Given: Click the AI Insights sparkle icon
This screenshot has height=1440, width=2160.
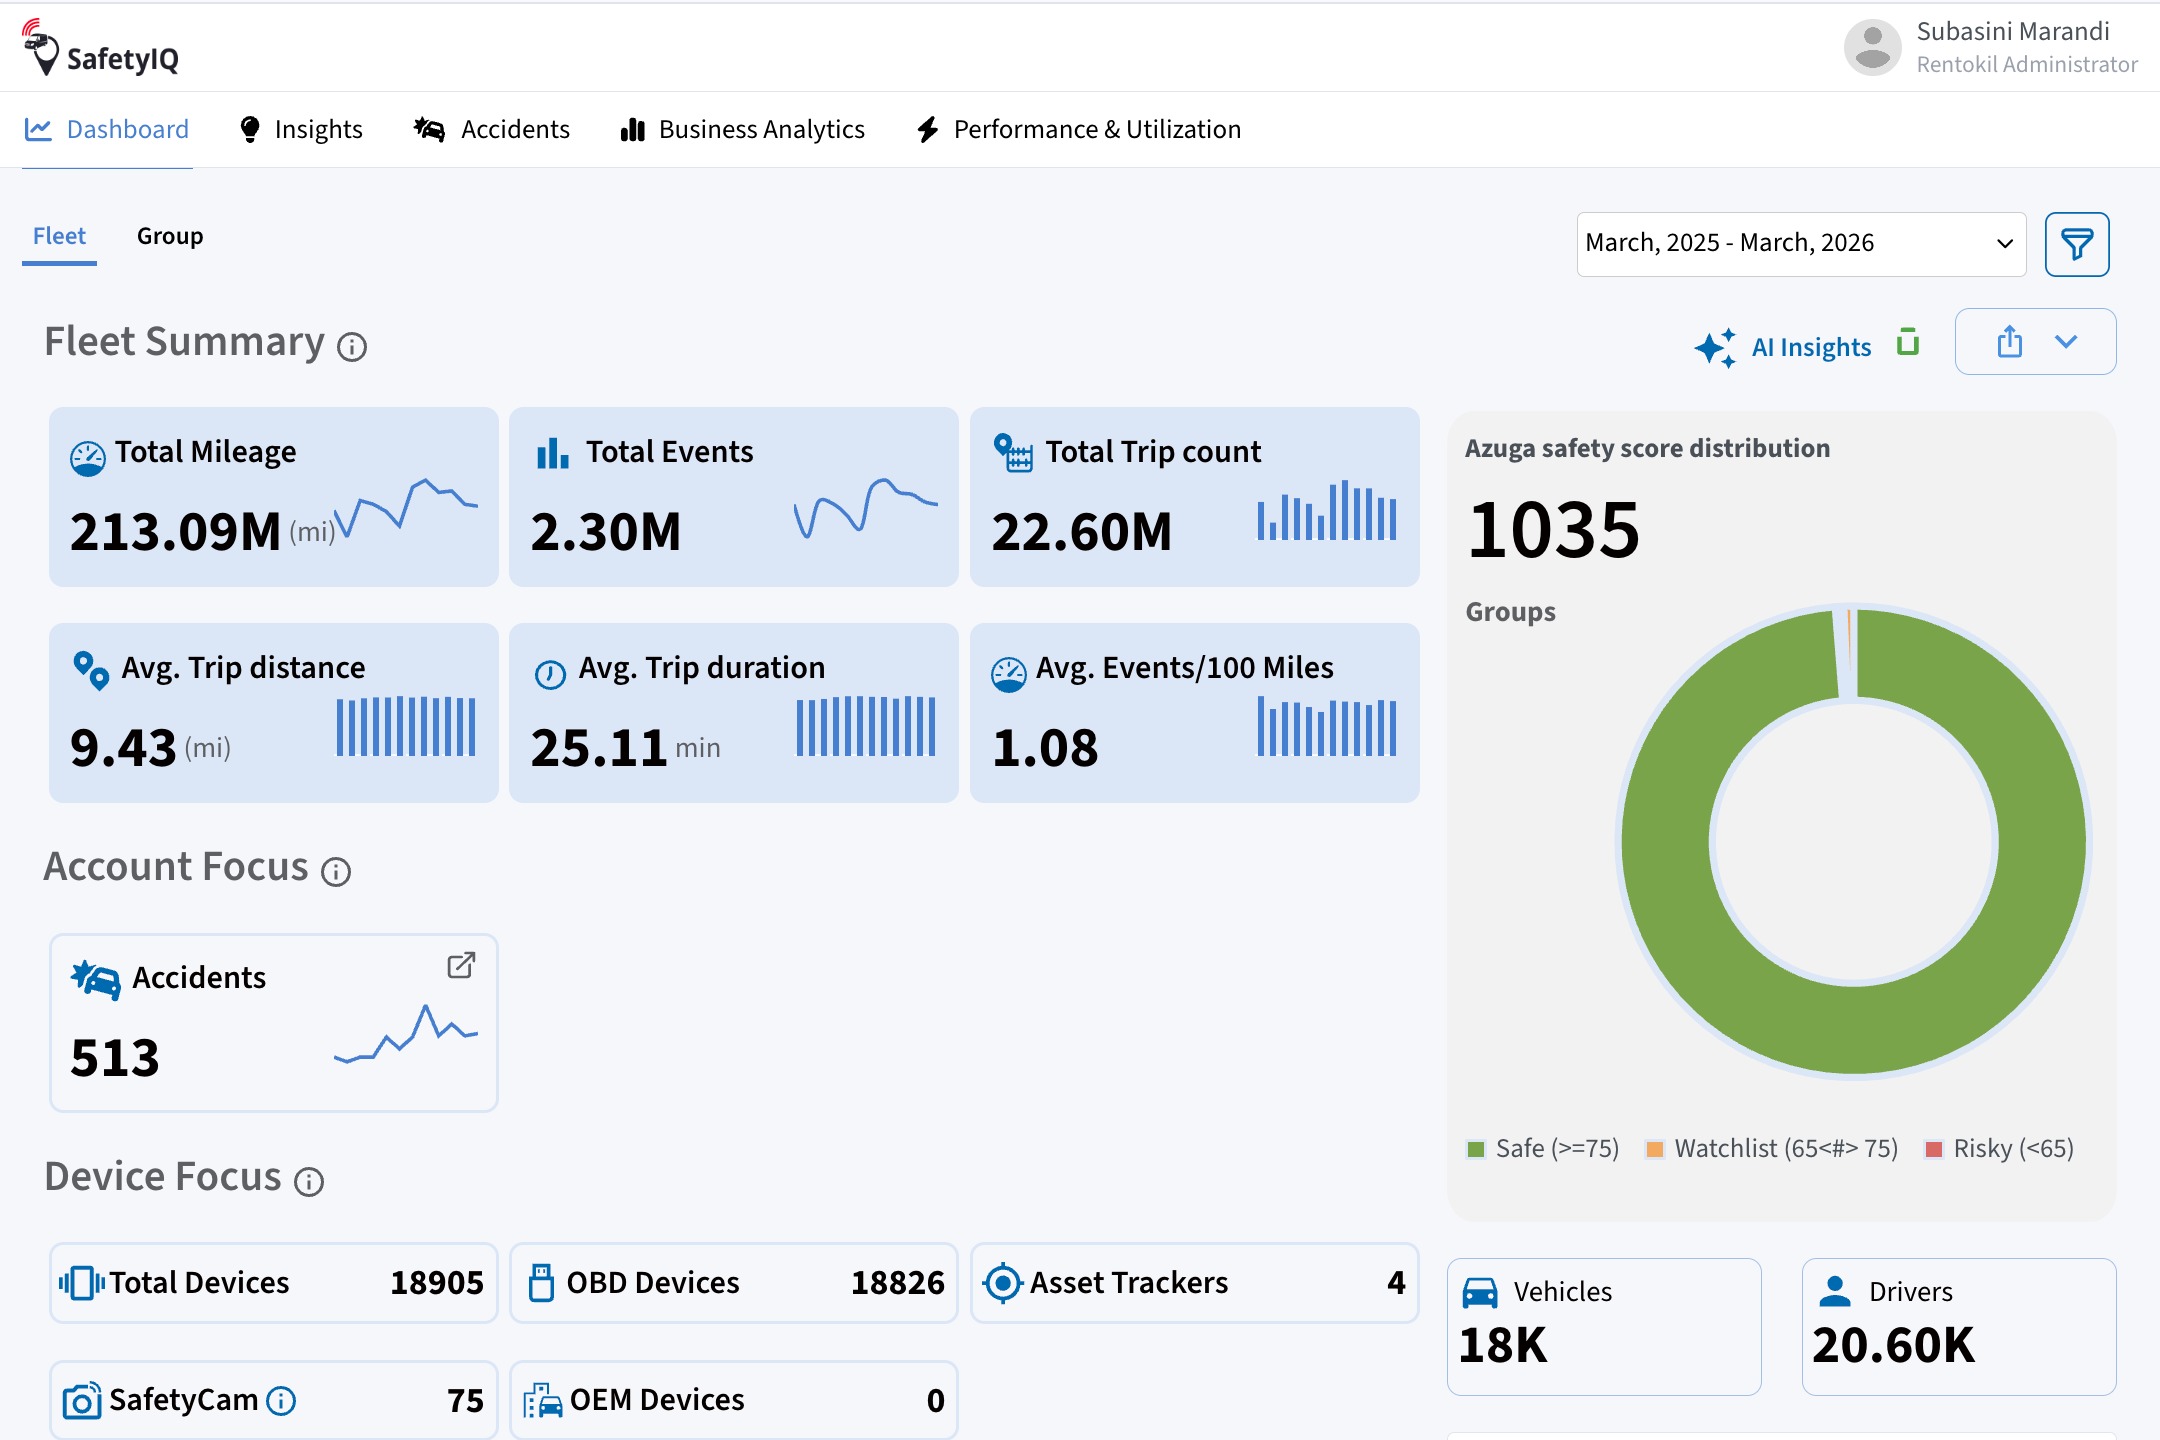Looking at the screenshot, I should (1715, 347).
